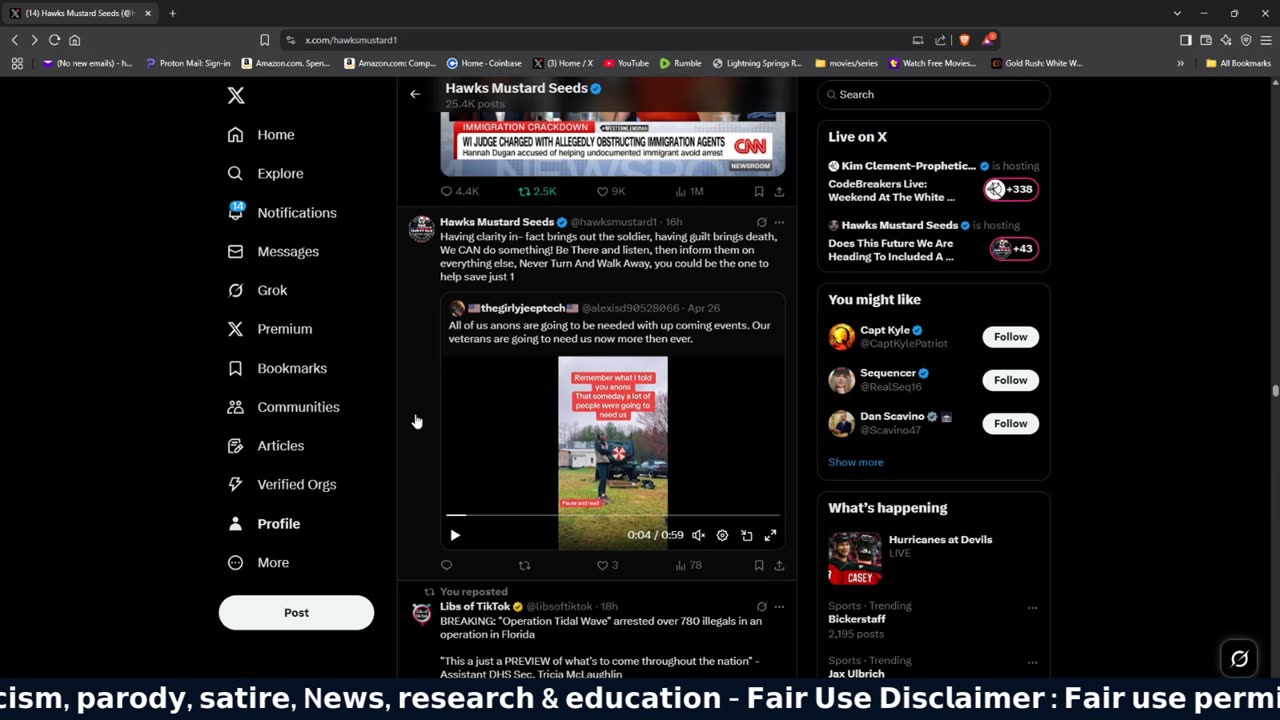
Task: Go to Home in the sidebar
Action: click(x=261, y=135)
